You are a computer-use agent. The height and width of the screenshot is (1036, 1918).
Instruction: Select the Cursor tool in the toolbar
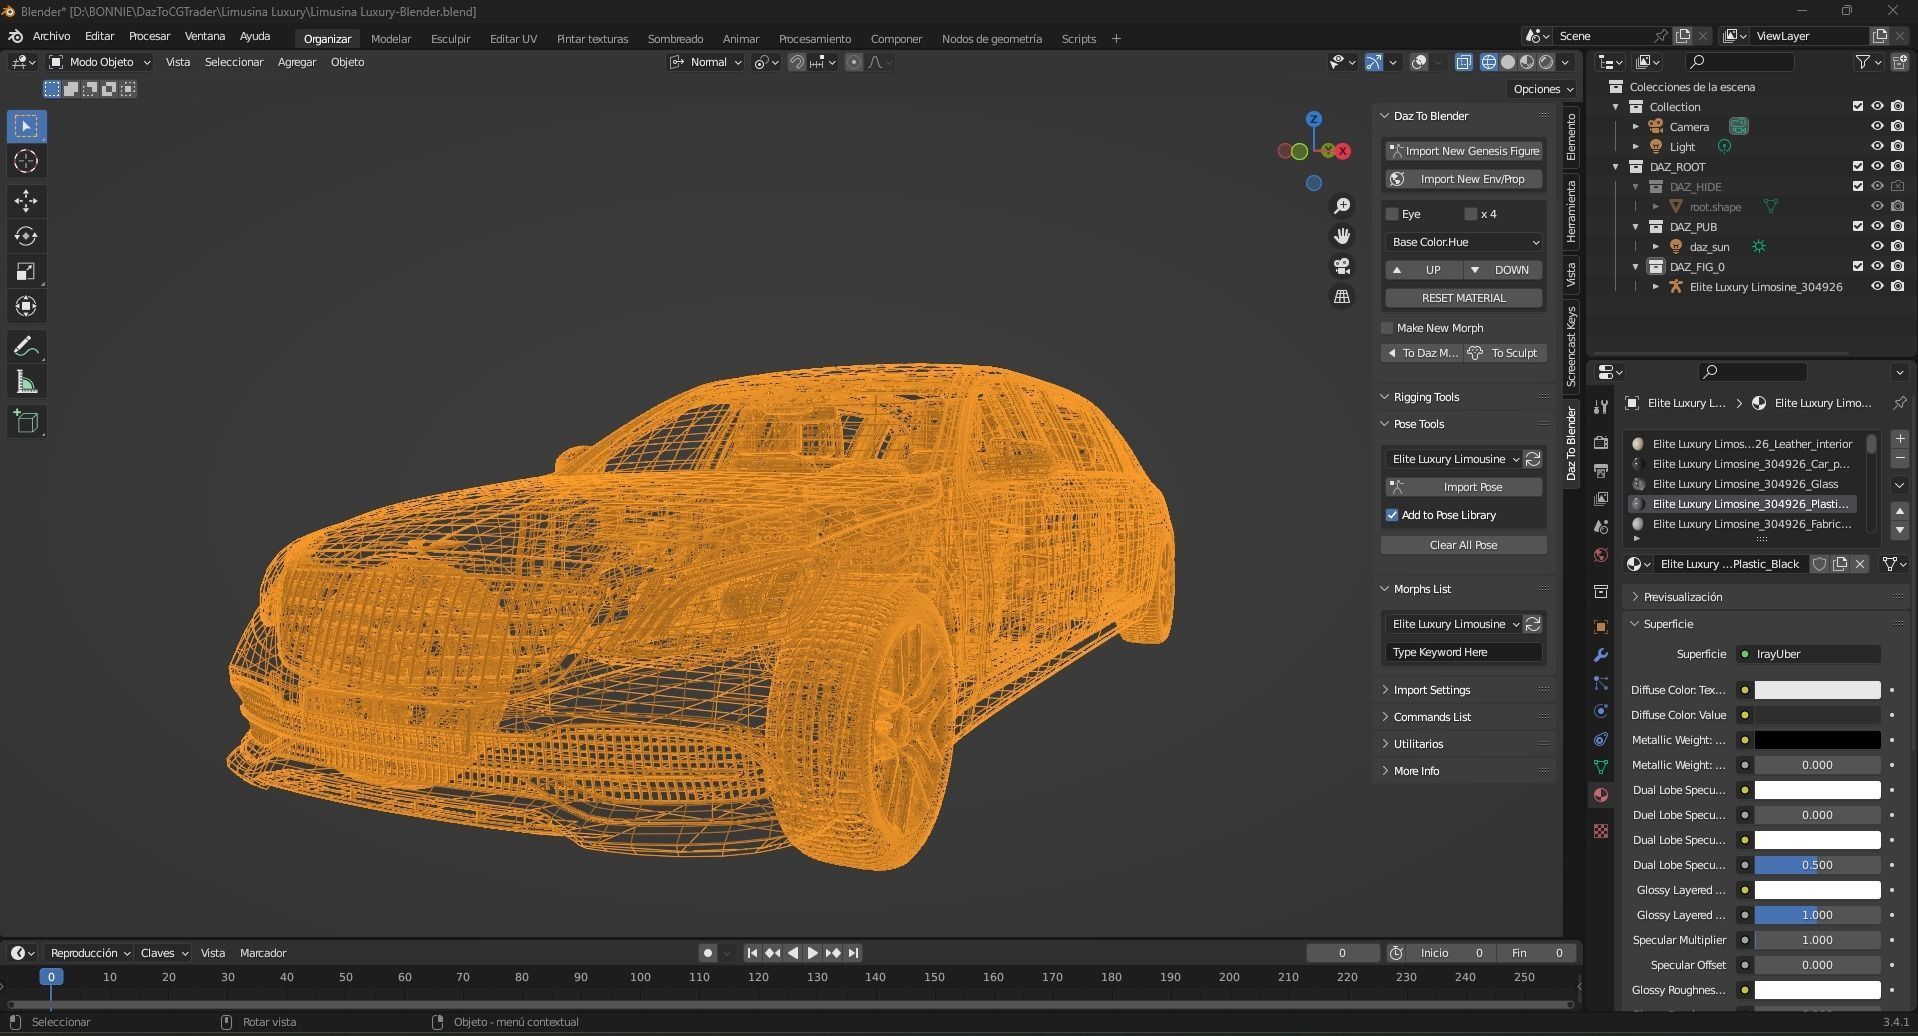26,161
